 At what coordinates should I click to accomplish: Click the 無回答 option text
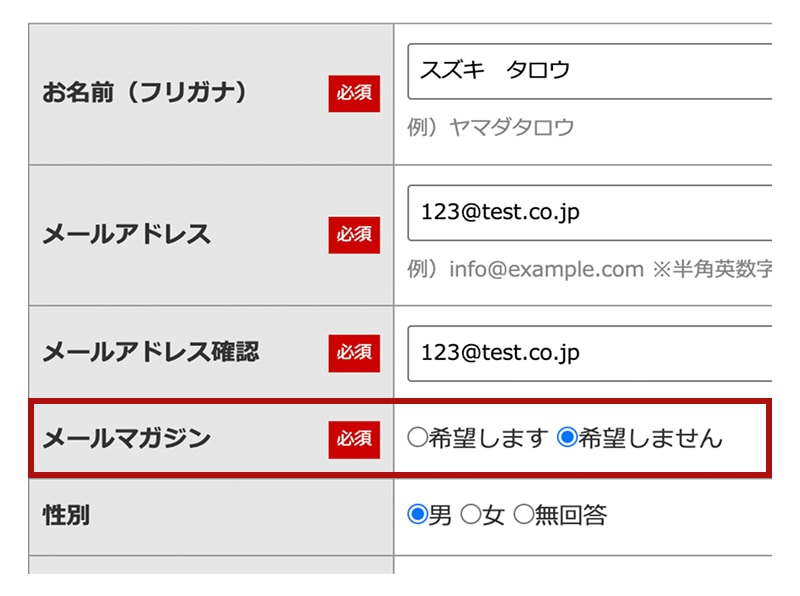click(x=571, y=515)
